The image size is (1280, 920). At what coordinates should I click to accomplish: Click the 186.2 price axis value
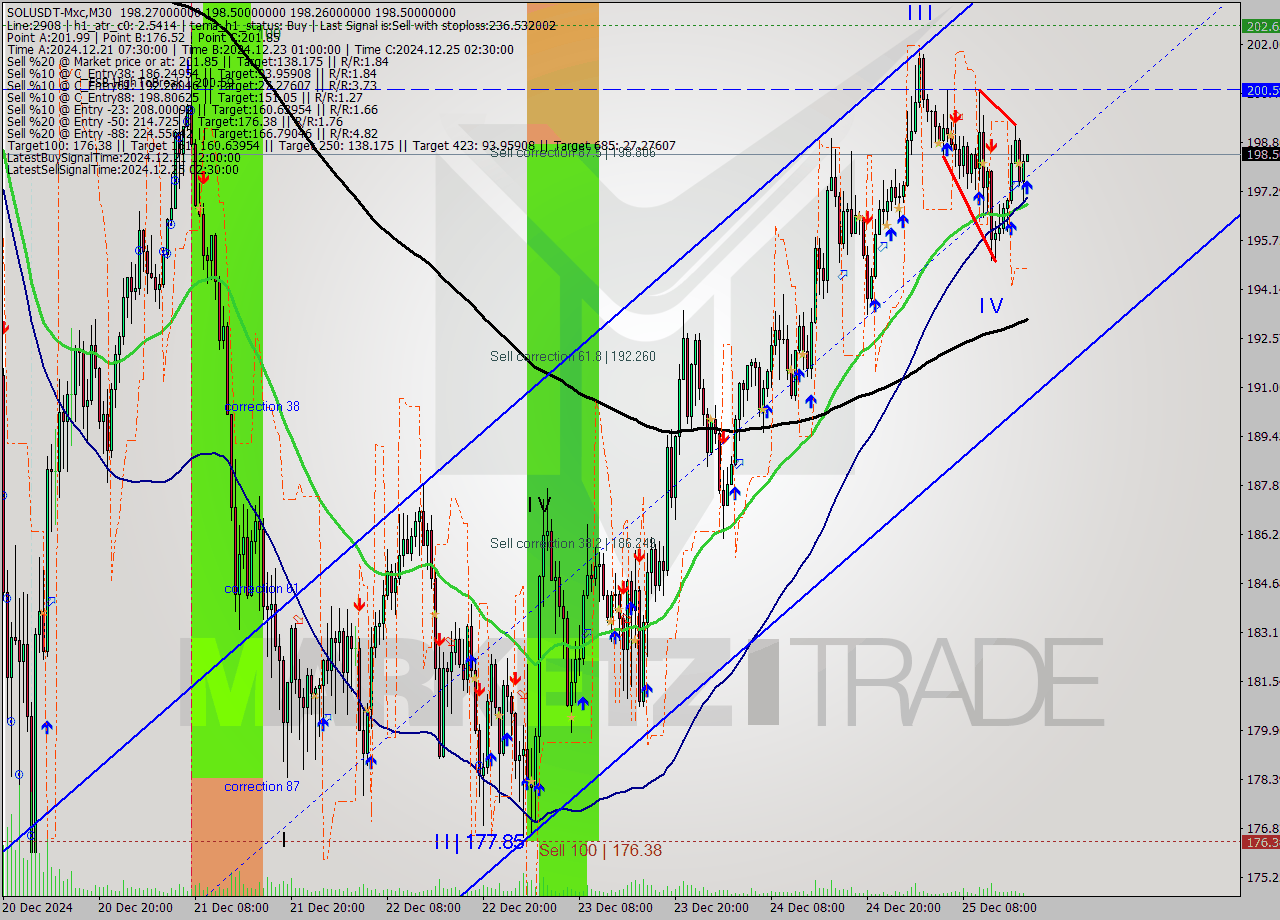coord(1262,534)
